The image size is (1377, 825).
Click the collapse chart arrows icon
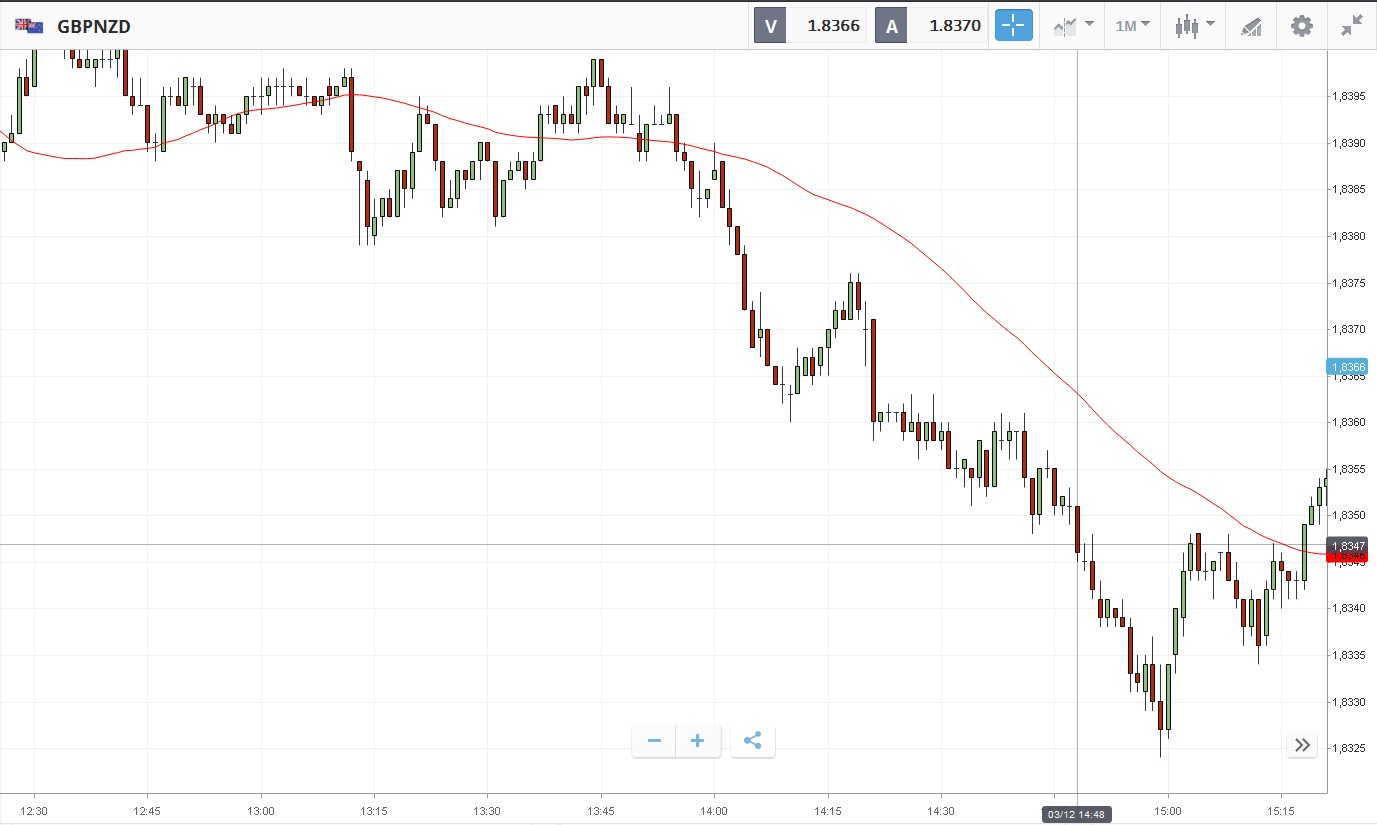pos(1352,26)
